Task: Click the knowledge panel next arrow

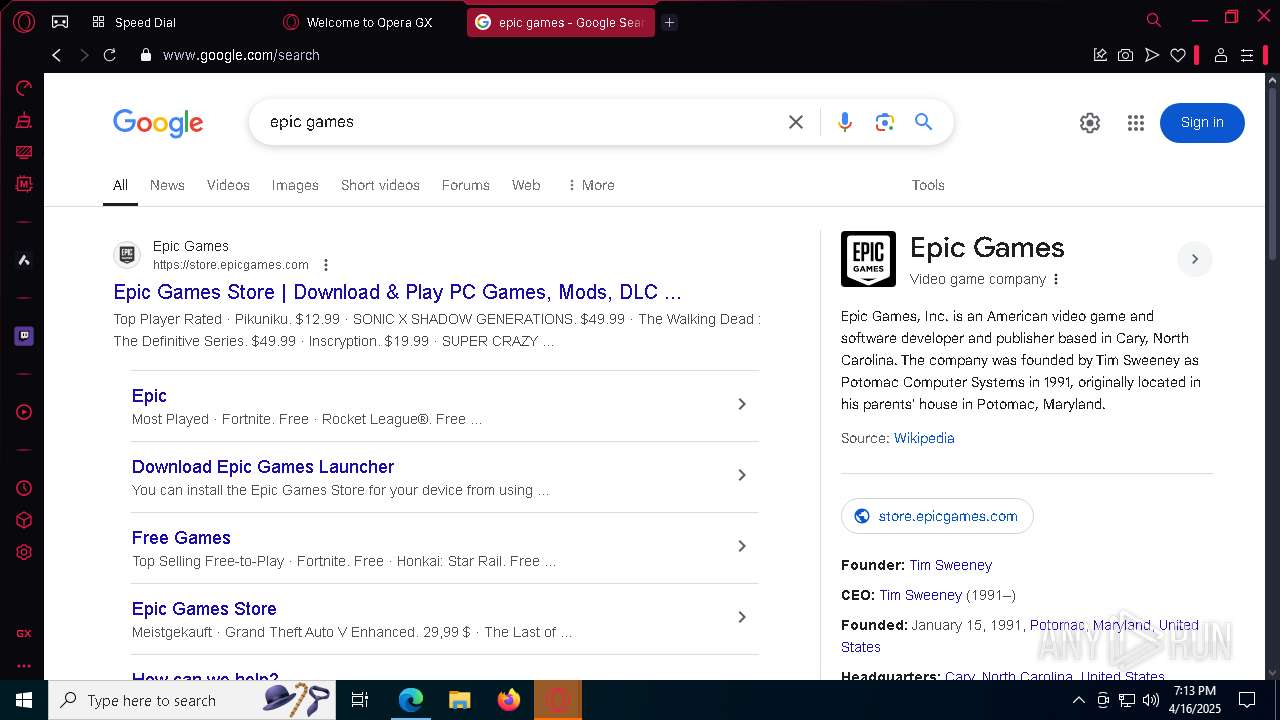Action: click(1195, 259)
